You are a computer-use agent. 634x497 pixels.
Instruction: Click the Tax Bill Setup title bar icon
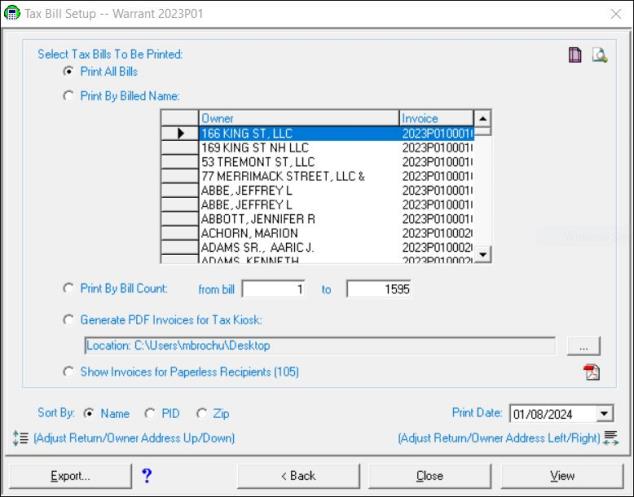coord(12,14)
